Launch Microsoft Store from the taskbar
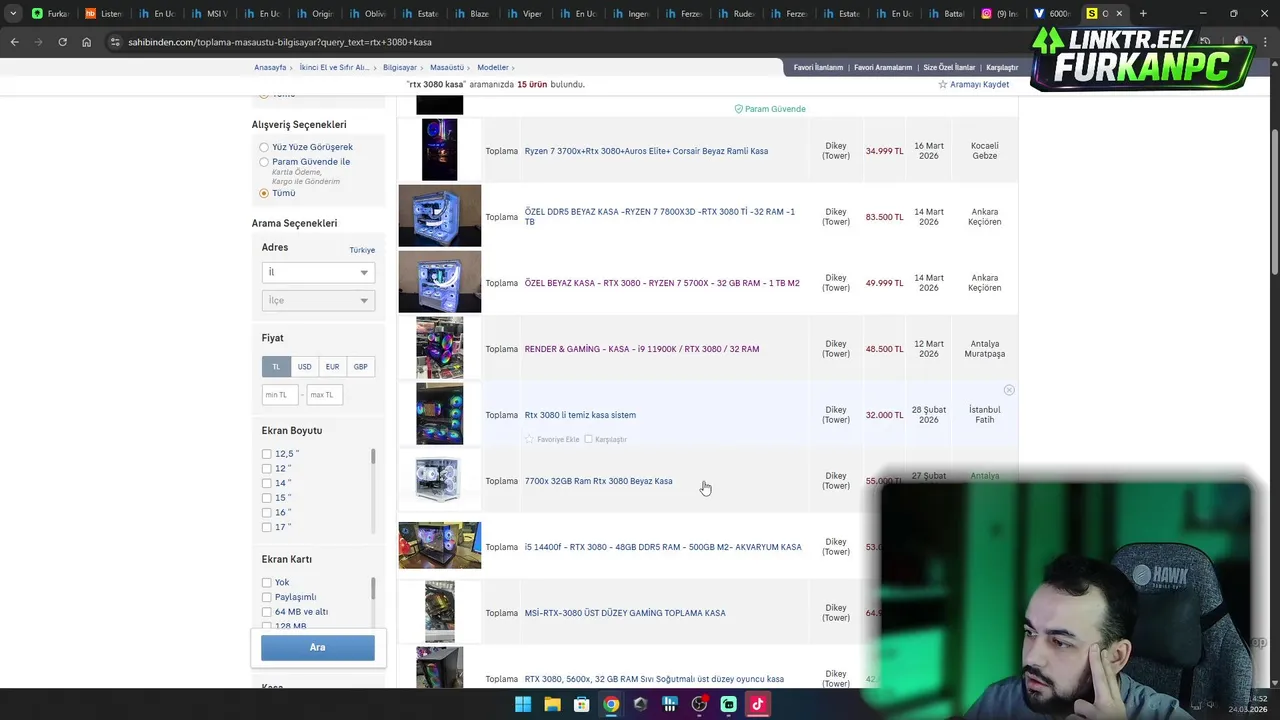1280x720 pixels. (x=581, y=704)
